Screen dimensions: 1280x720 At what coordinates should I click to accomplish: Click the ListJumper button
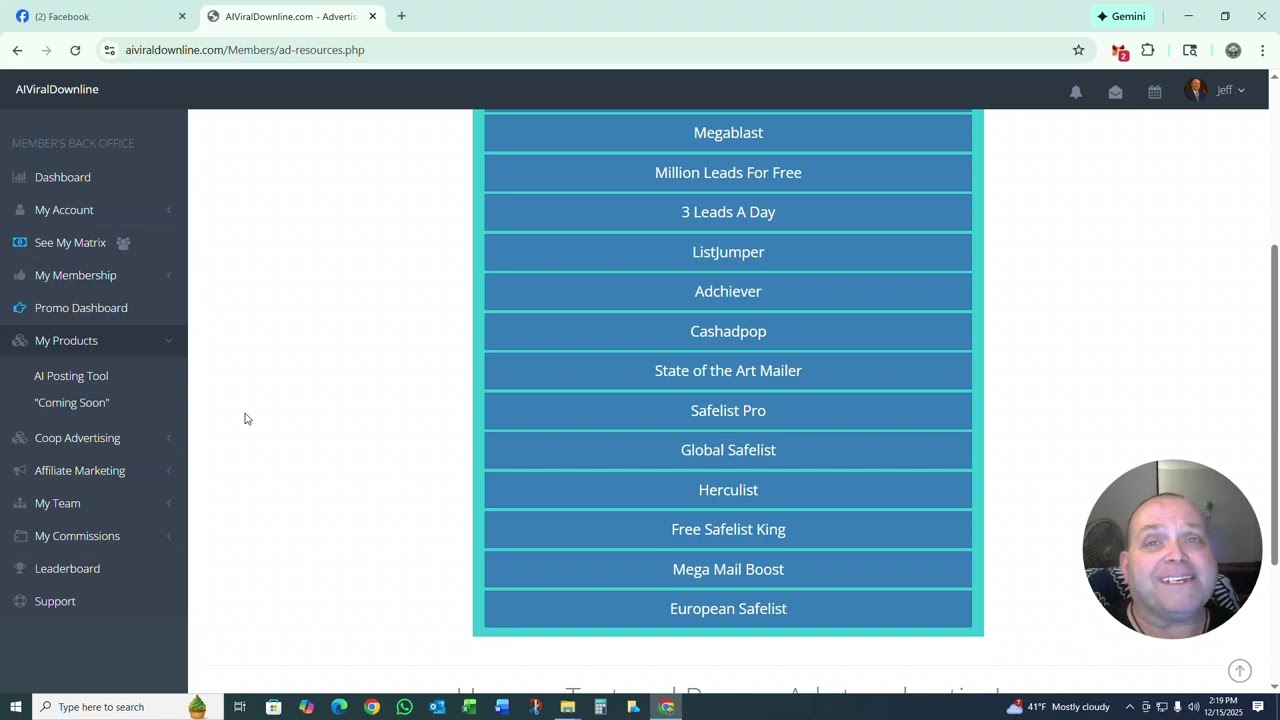(x=728, y=252)
